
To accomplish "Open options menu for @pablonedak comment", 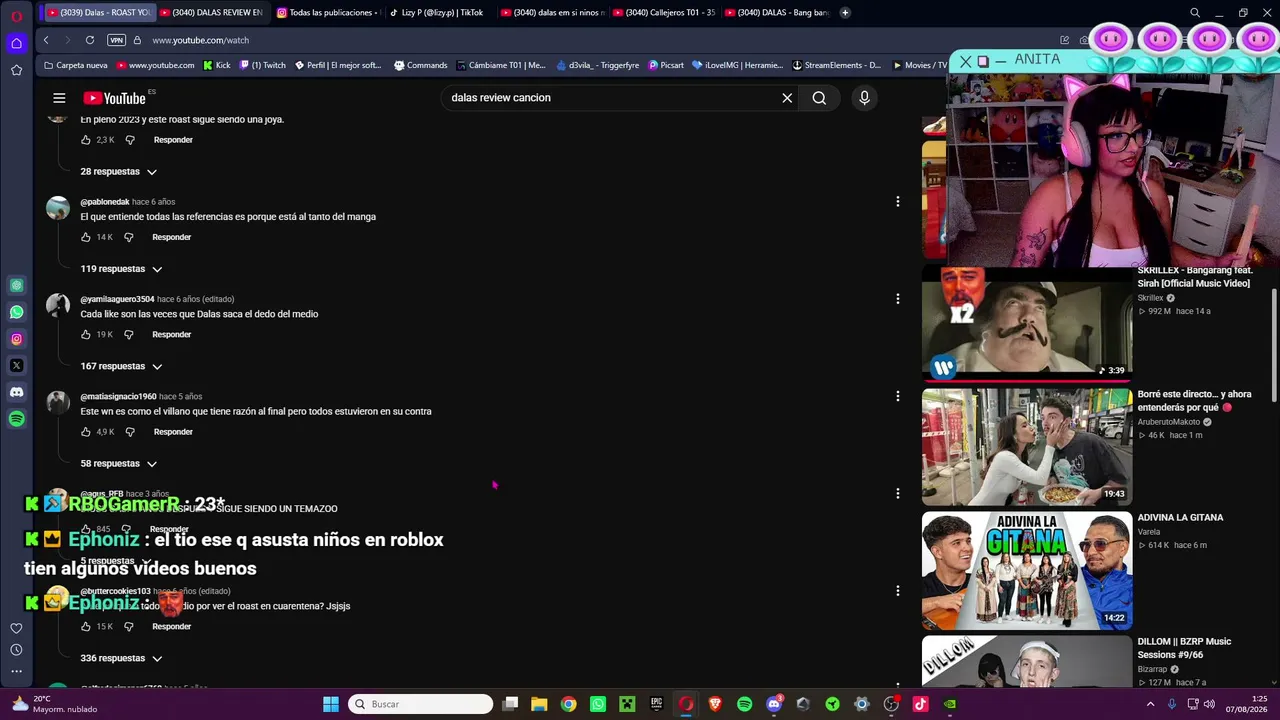I will pyautogui.click(x=898, y=201).
